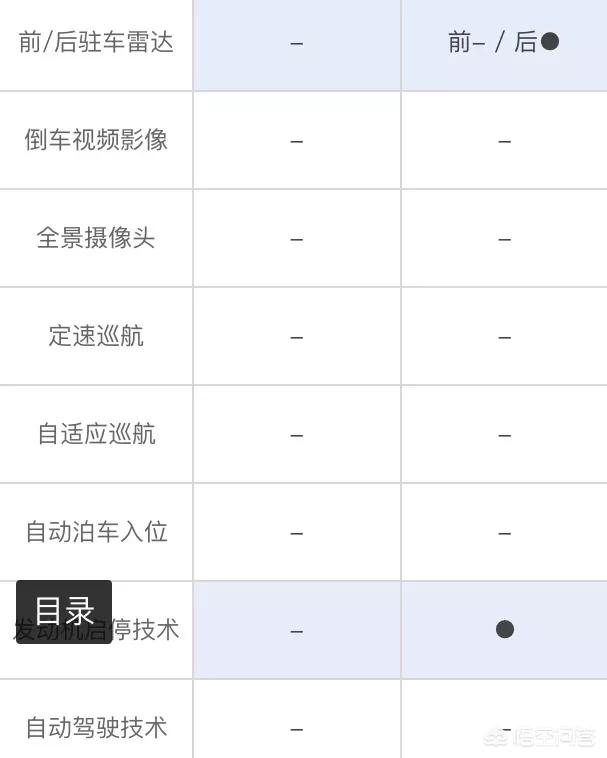Tap the 定速巡航 row label
Viewport: 607px width, 758px height.
(x=96, y=336)
